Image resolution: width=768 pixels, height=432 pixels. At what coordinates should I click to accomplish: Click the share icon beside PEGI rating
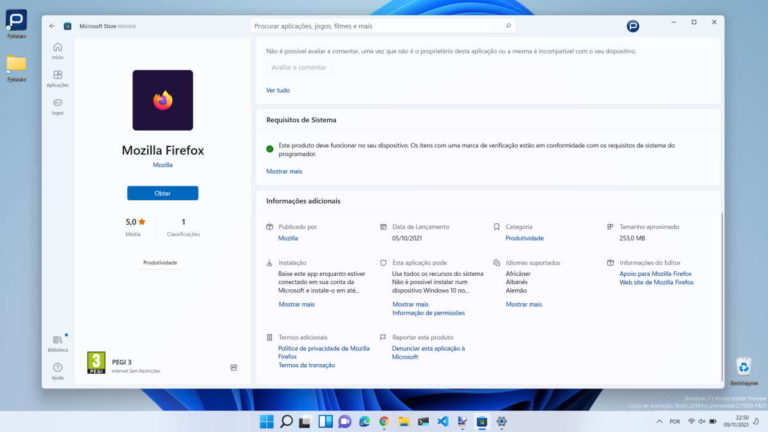tap(234, 367)
